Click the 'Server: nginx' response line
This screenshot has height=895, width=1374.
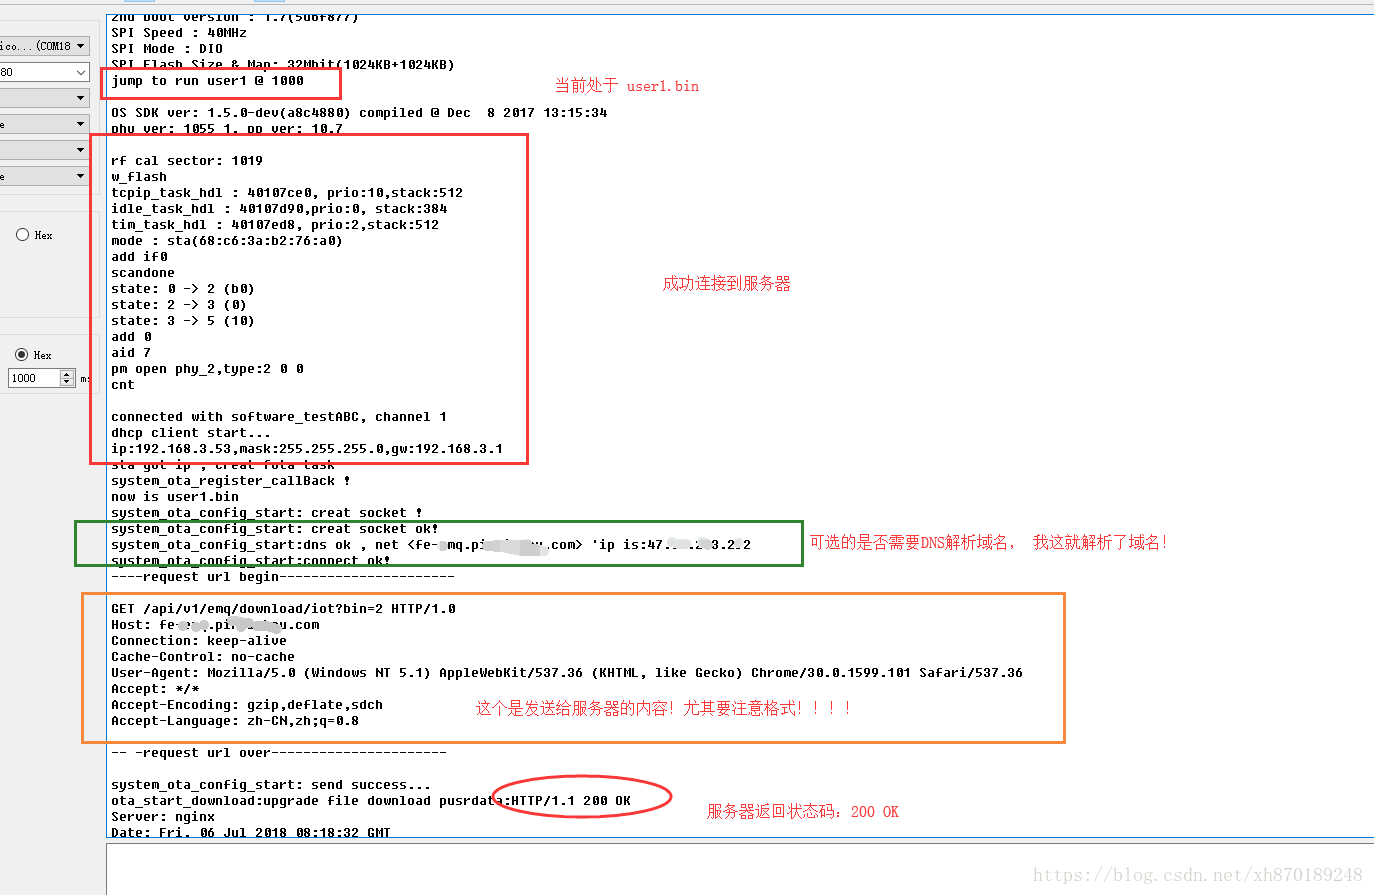pyautogui.click(x=163, y=817)
